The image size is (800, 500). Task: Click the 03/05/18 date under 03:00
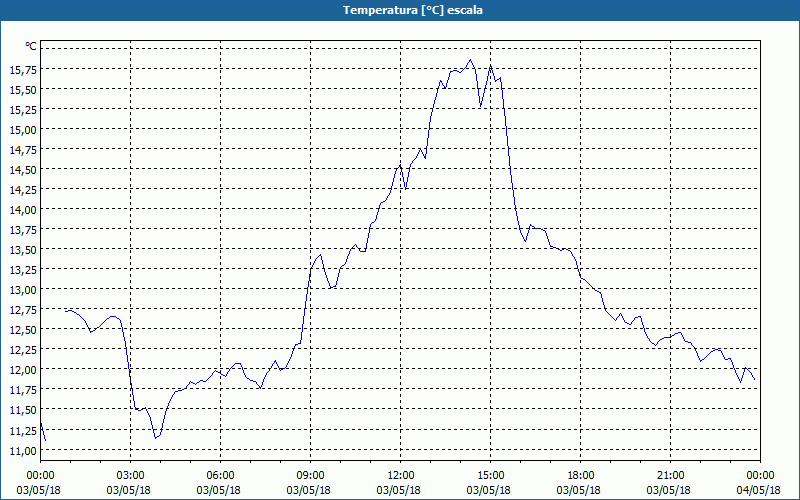129,490
